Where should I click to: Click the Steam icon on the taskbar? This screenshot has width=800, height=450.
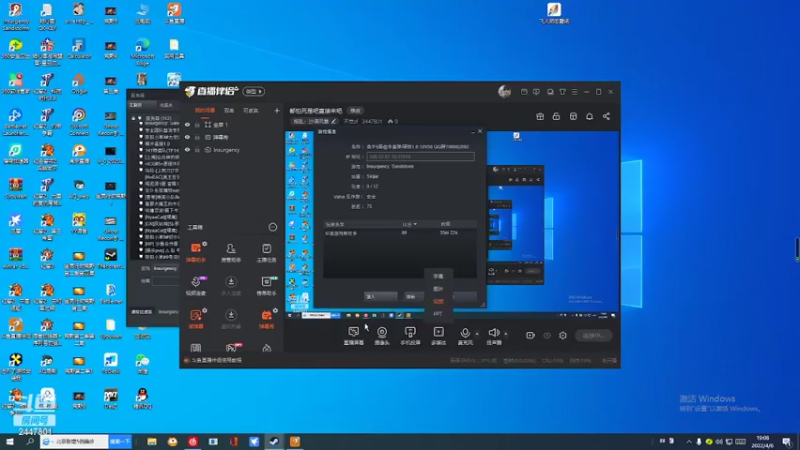274,441
